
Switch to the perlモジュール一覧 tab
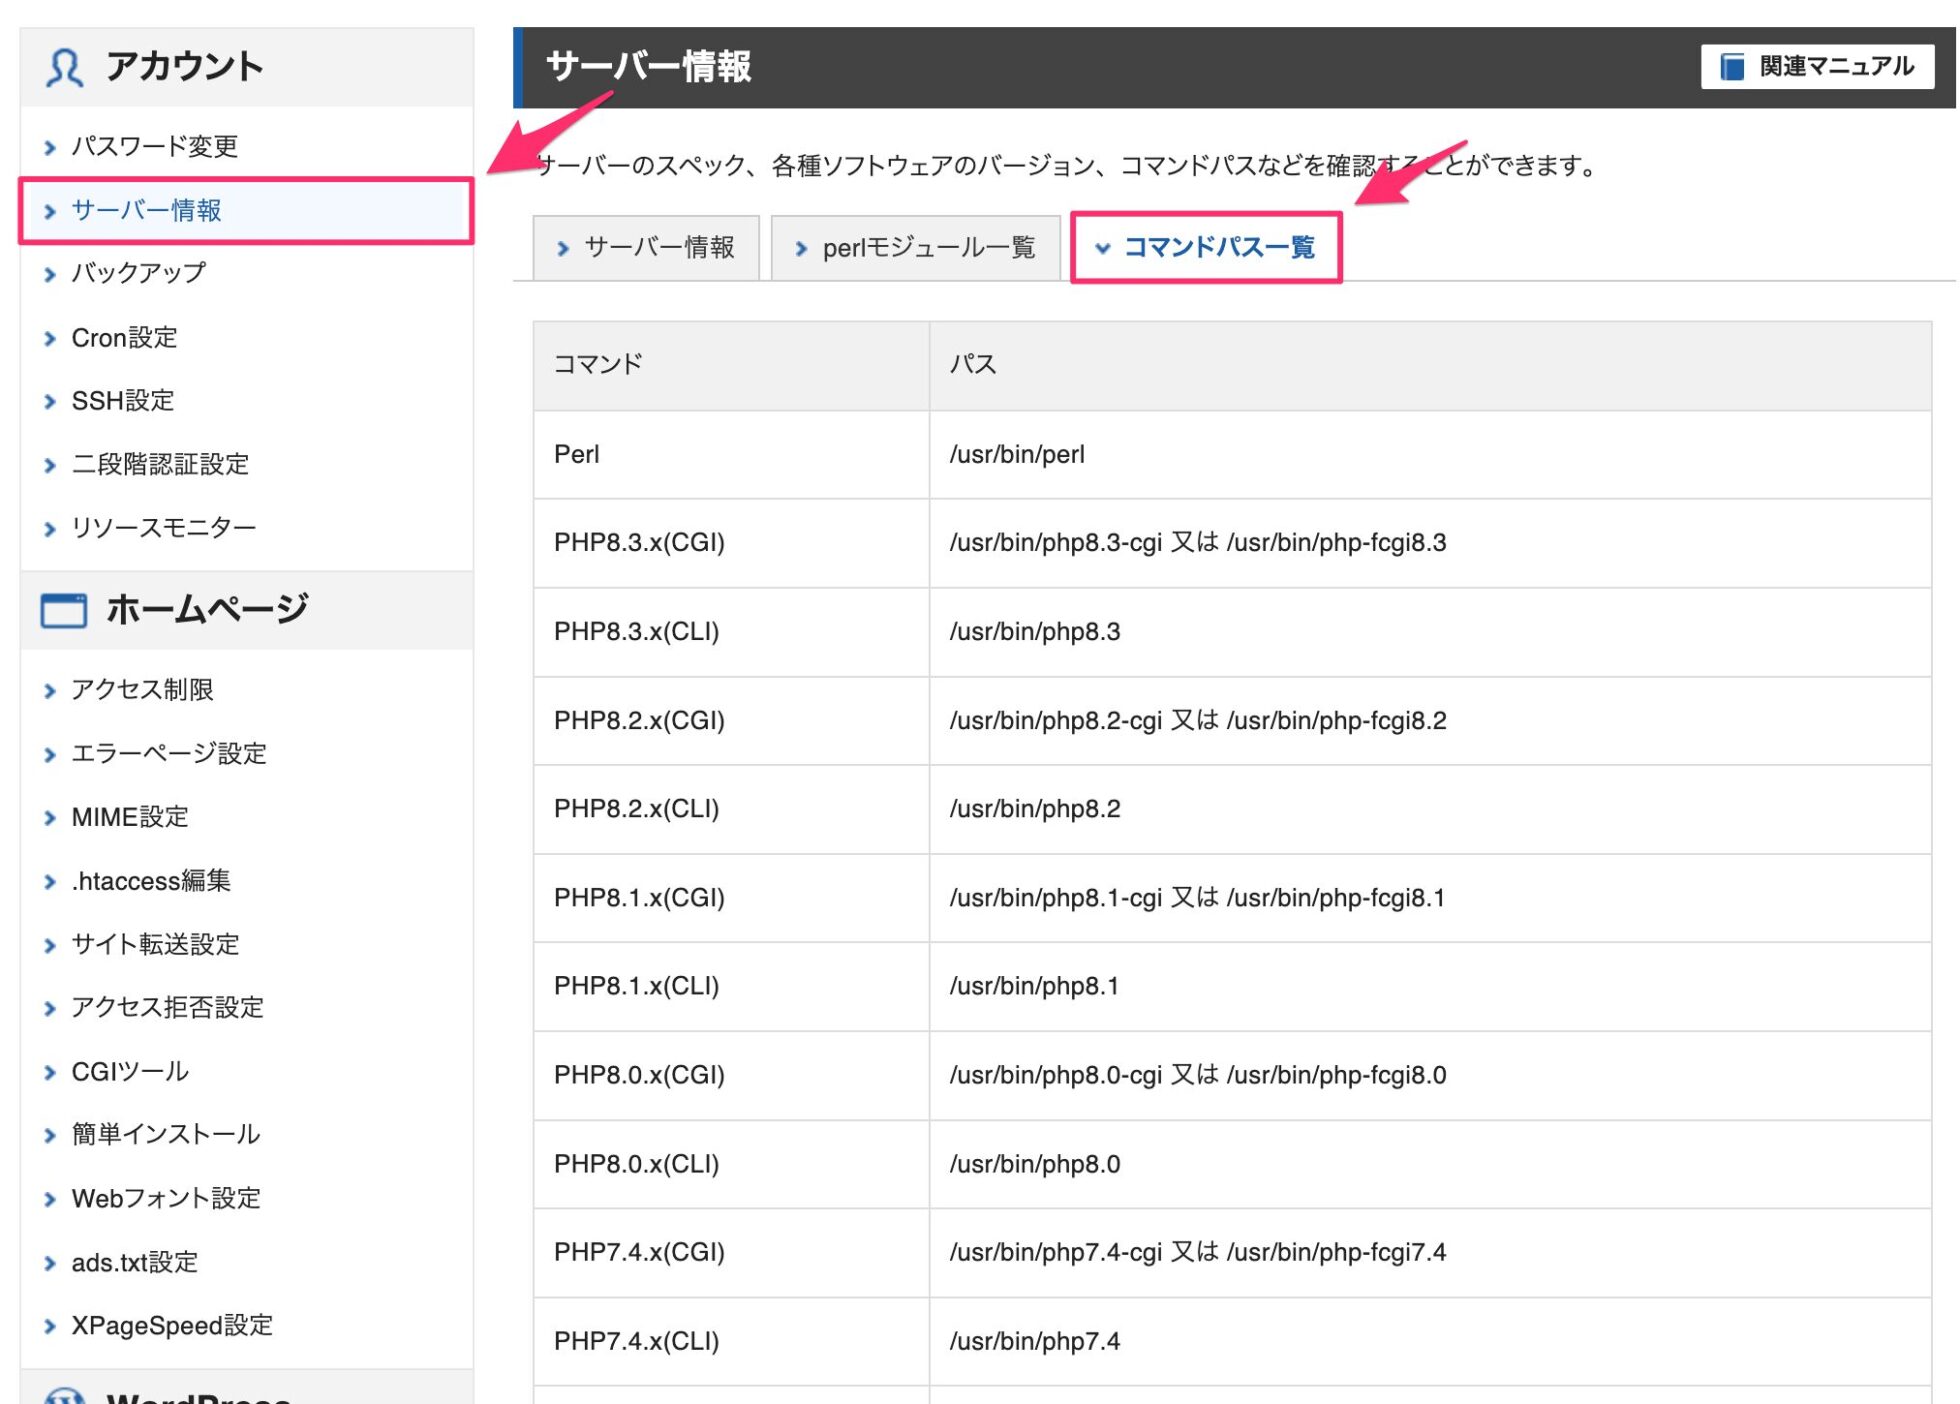(915, 248)
